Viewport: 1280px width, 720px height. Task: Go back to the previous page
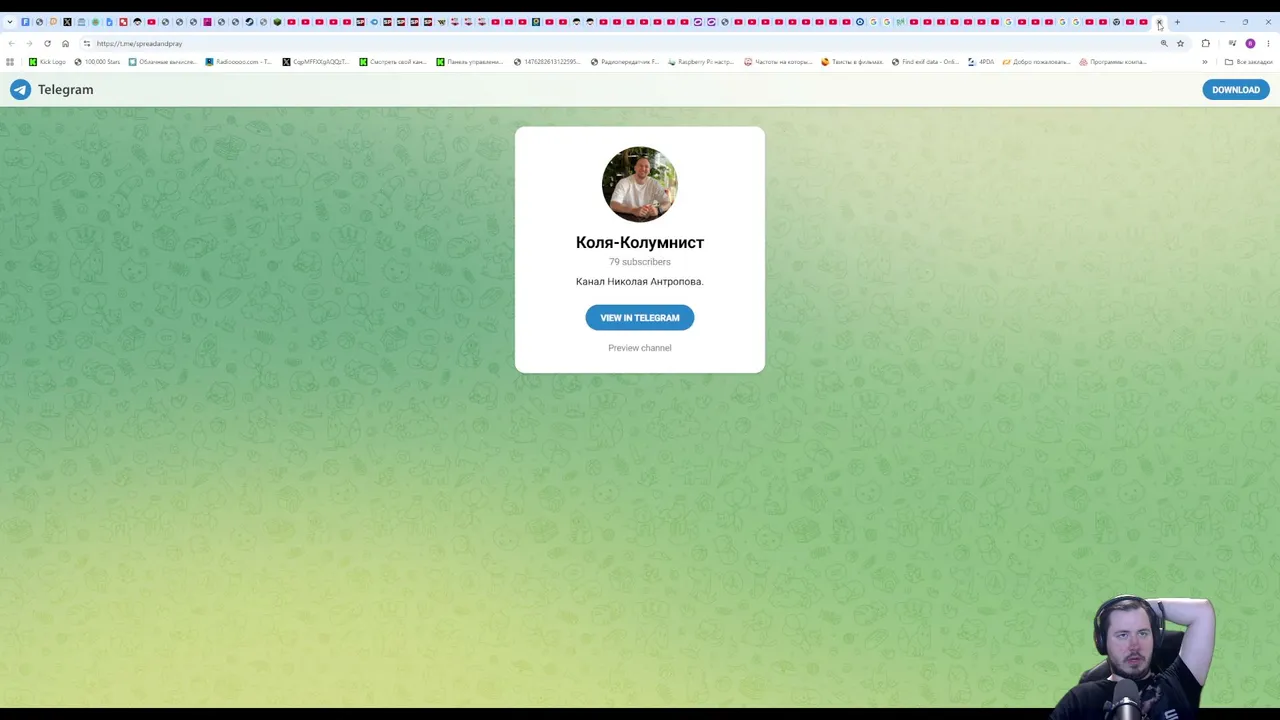pyautogui.click(x=12, y=44)
